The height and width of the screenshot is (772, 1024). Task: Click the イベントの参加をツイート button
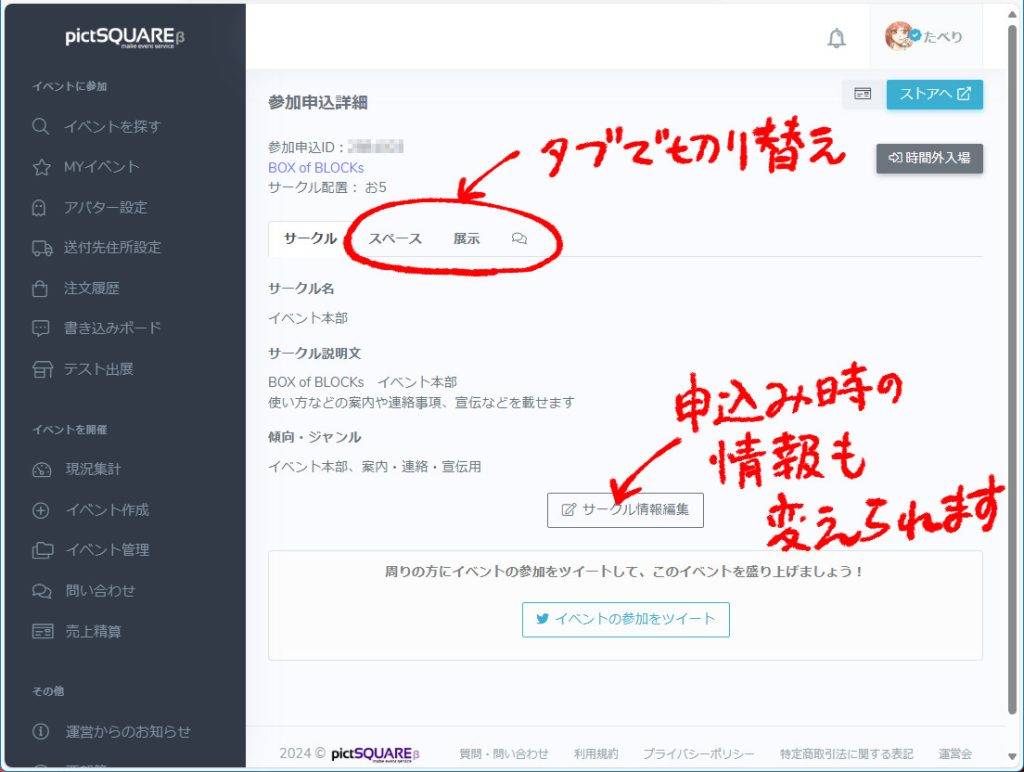[x=625, y=619]
